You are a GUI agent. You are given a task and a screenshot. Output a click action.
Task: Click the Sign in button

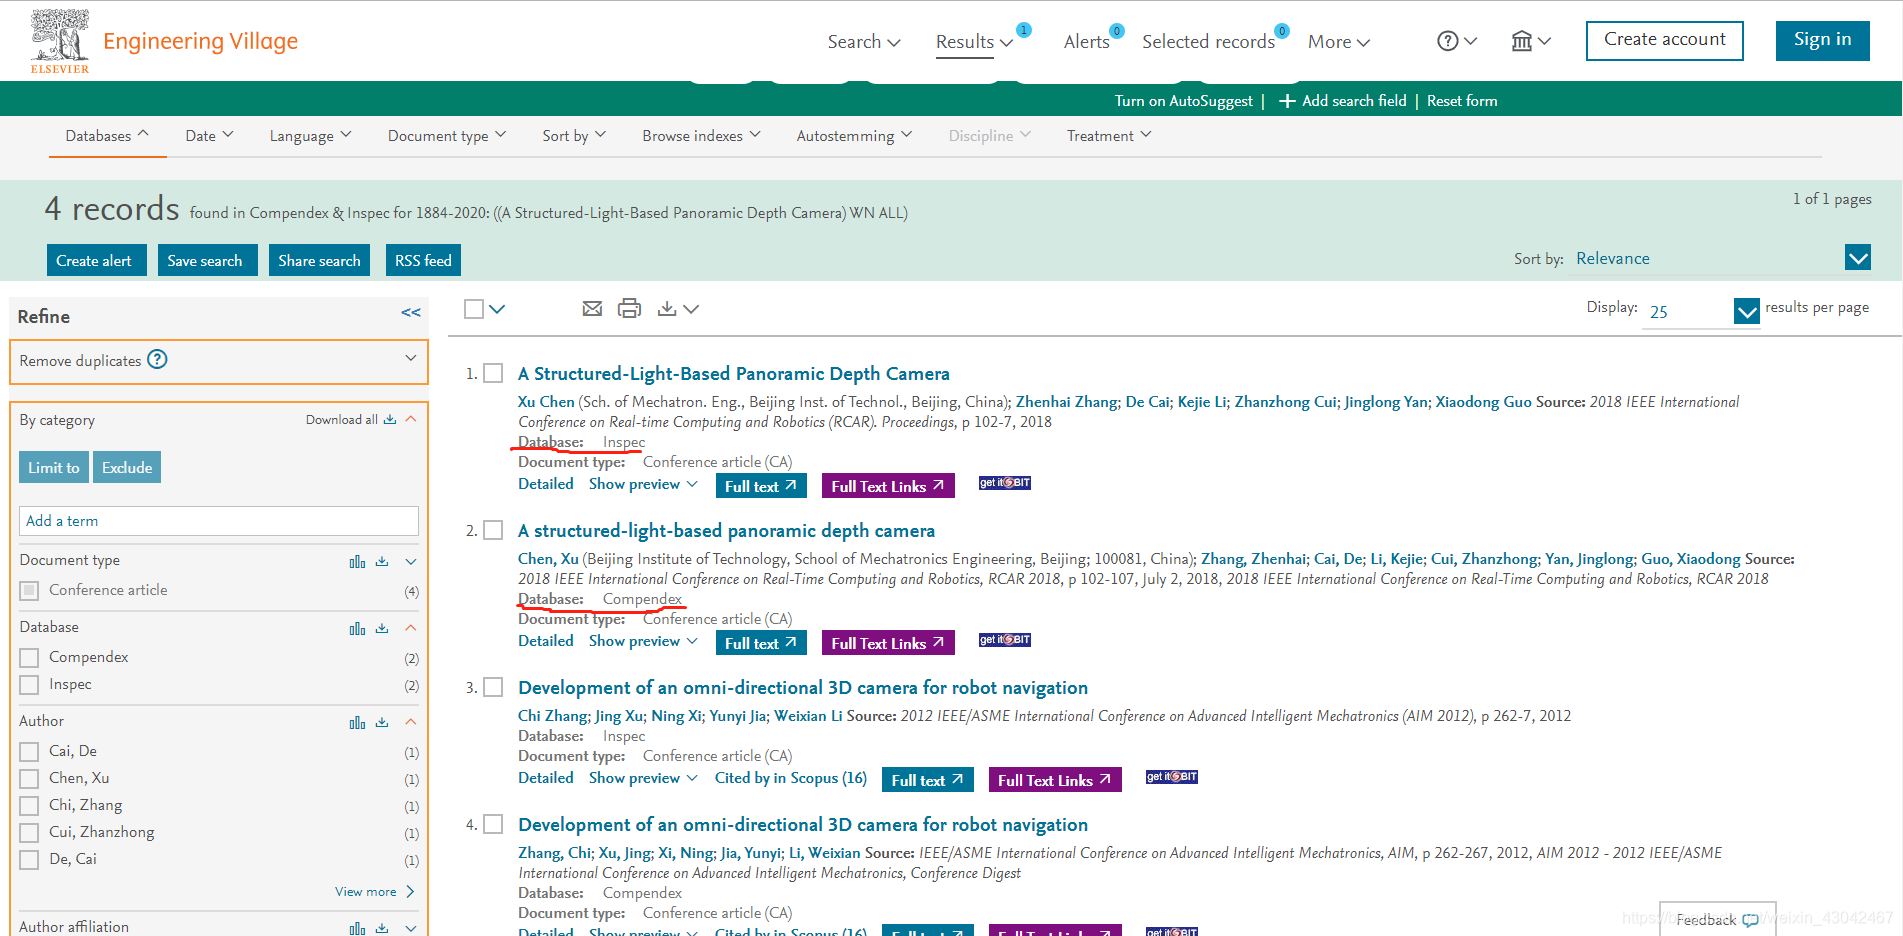pos(1822,40)
